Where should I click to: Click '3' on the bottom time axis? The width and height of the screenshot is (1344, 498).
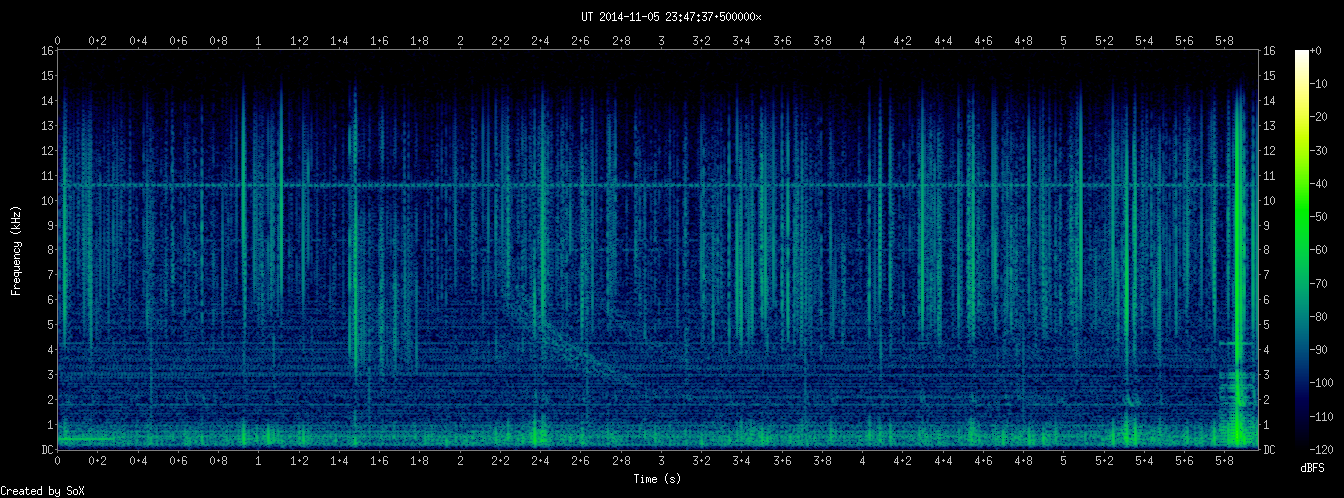click(x=661, y=462)
